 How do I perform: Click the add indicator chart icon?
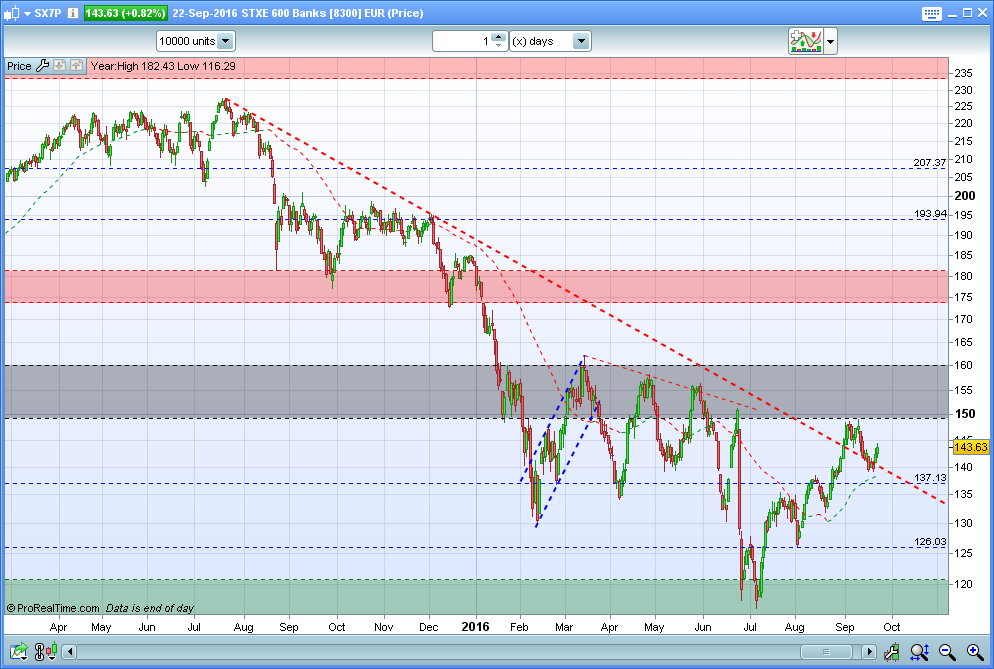tap(806, 41)
